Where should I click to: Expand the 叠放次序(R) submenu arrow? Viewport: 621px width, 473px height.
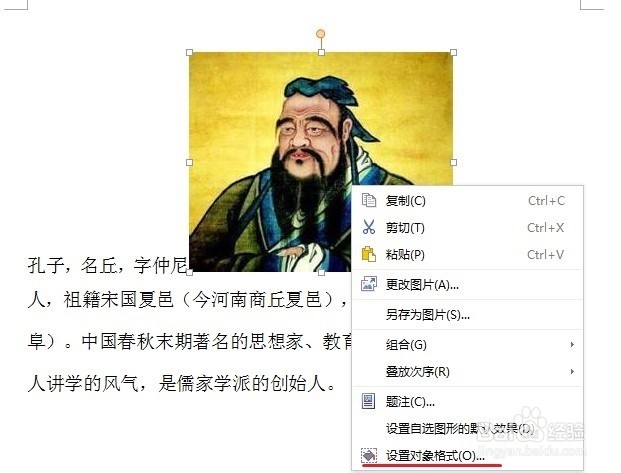tap(572, 372)
